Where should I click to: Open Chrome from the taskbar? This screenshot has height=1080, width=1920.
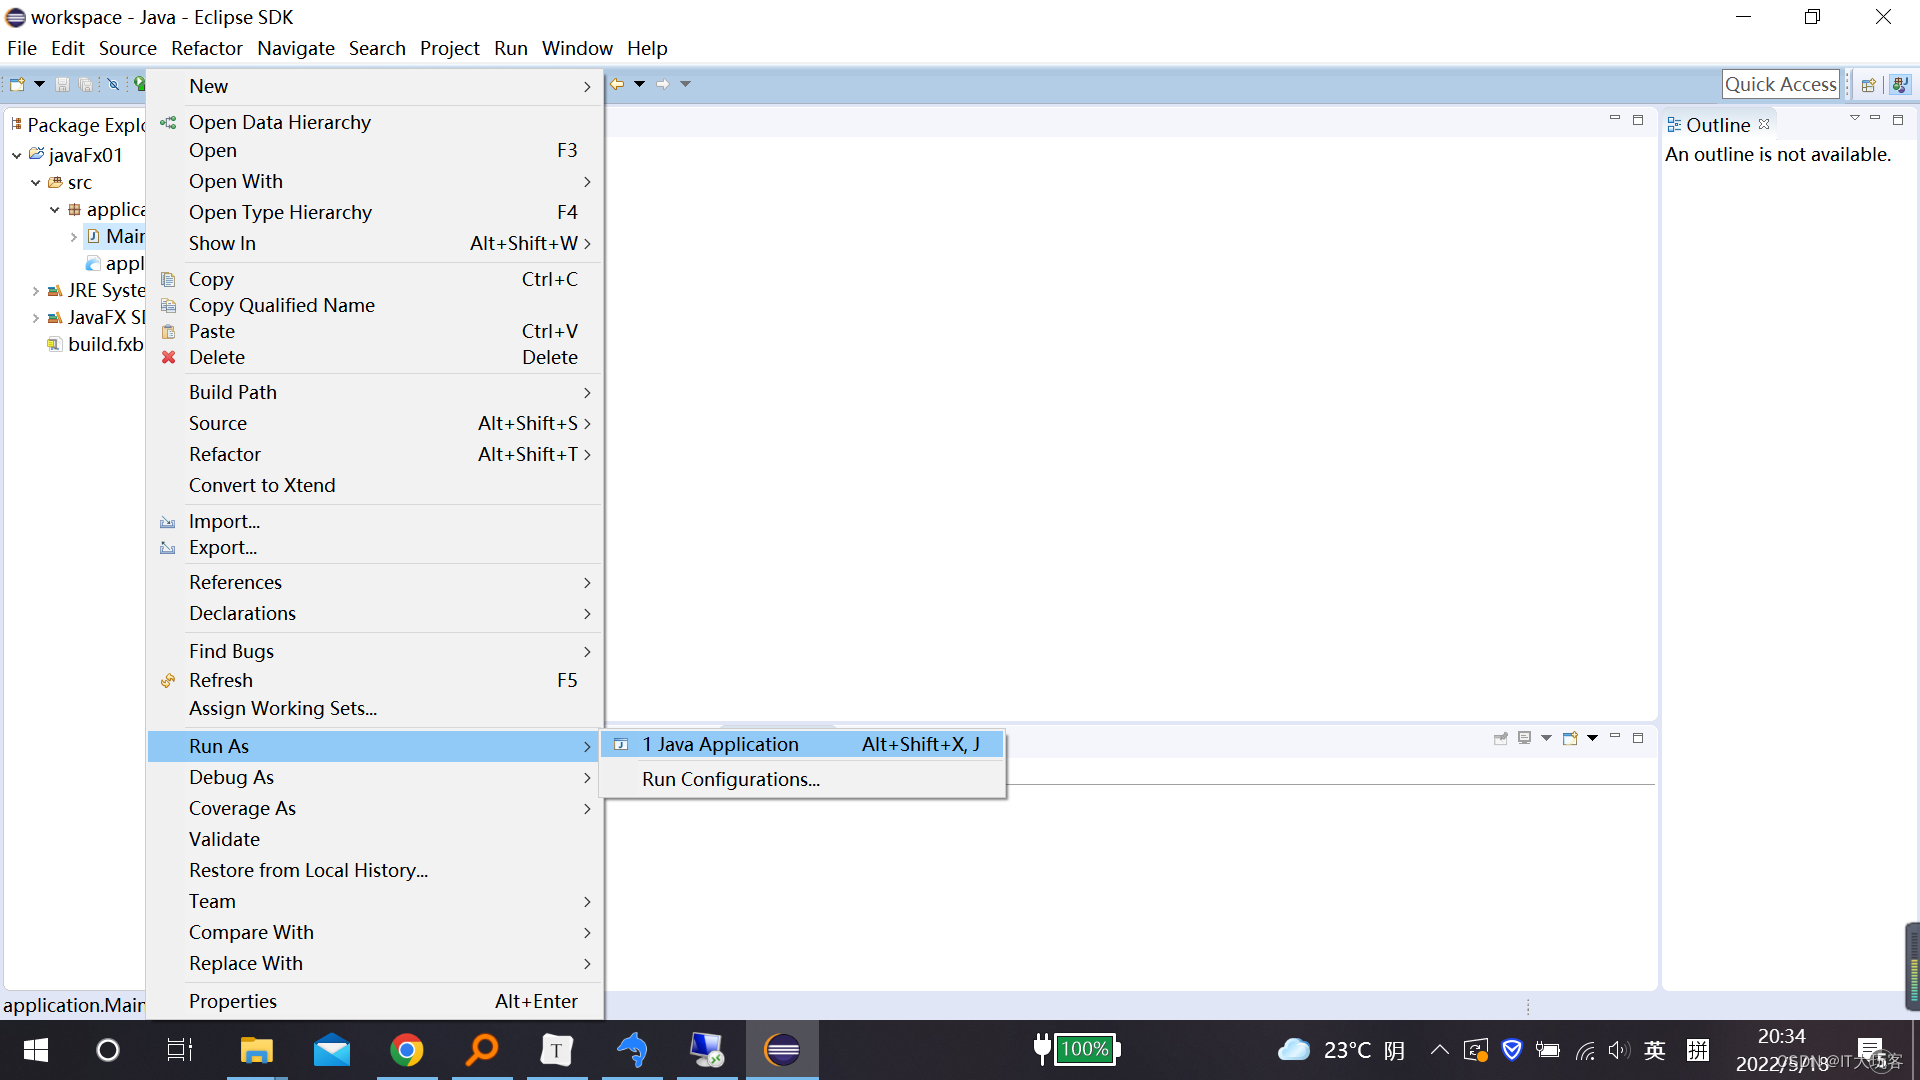click(407, 1050)
